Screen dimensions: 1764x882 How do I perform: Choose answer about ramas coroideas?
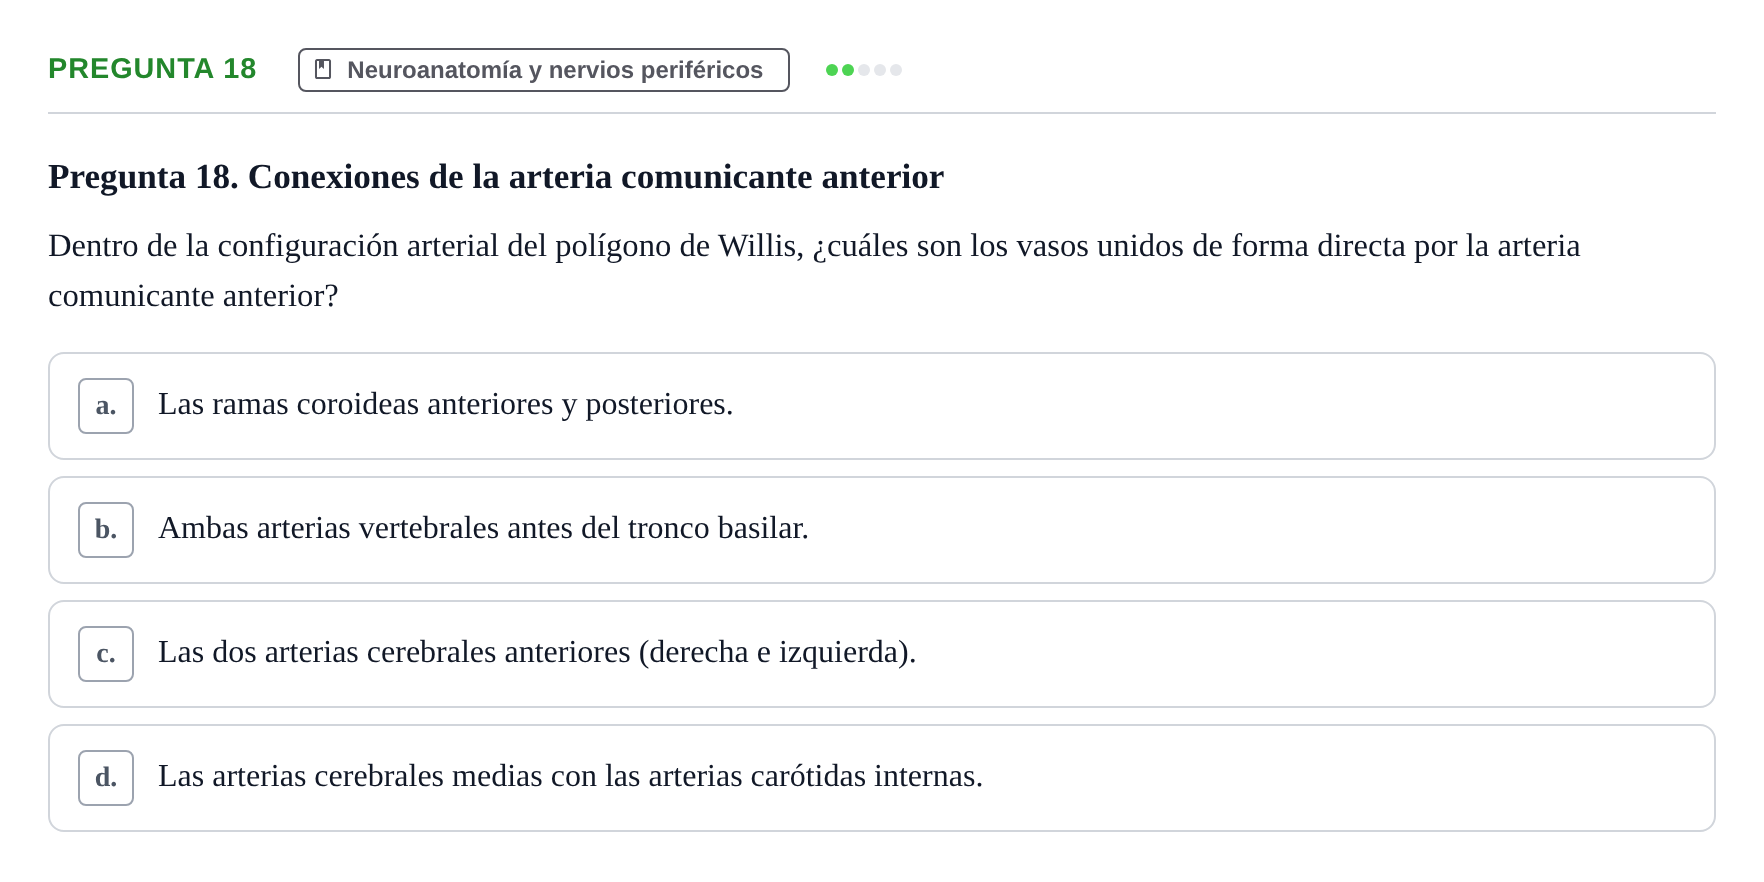click(x=882, y=406)
